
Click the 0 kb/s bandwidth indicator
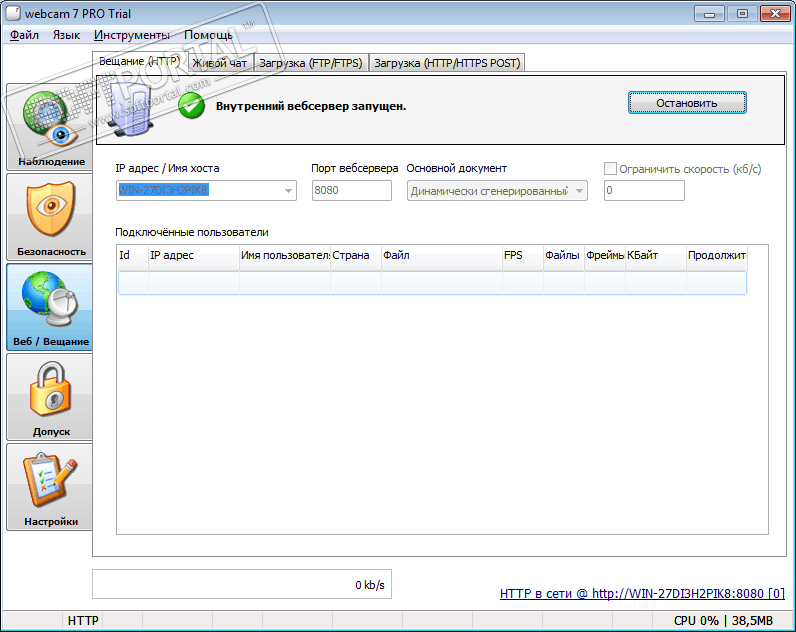[242, 584]
